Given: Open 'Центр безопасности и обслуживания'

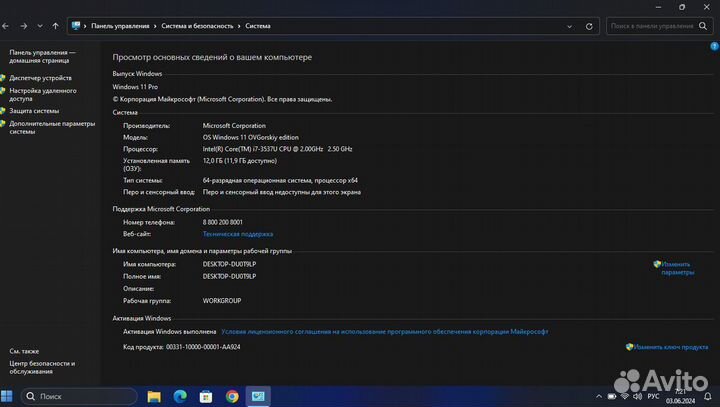Looking at the screenshot, I should [42, 367].
